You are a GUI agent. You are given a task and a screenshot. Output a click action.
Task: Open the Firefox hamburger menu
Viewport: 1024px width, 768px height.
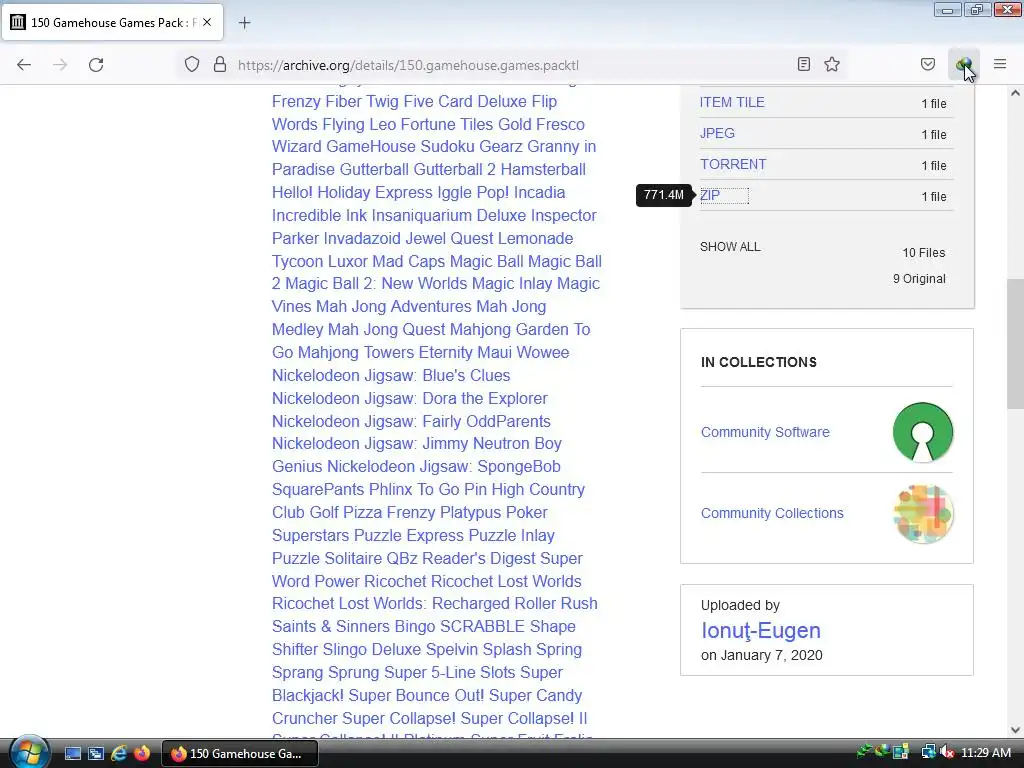[x=1000, y=64]
